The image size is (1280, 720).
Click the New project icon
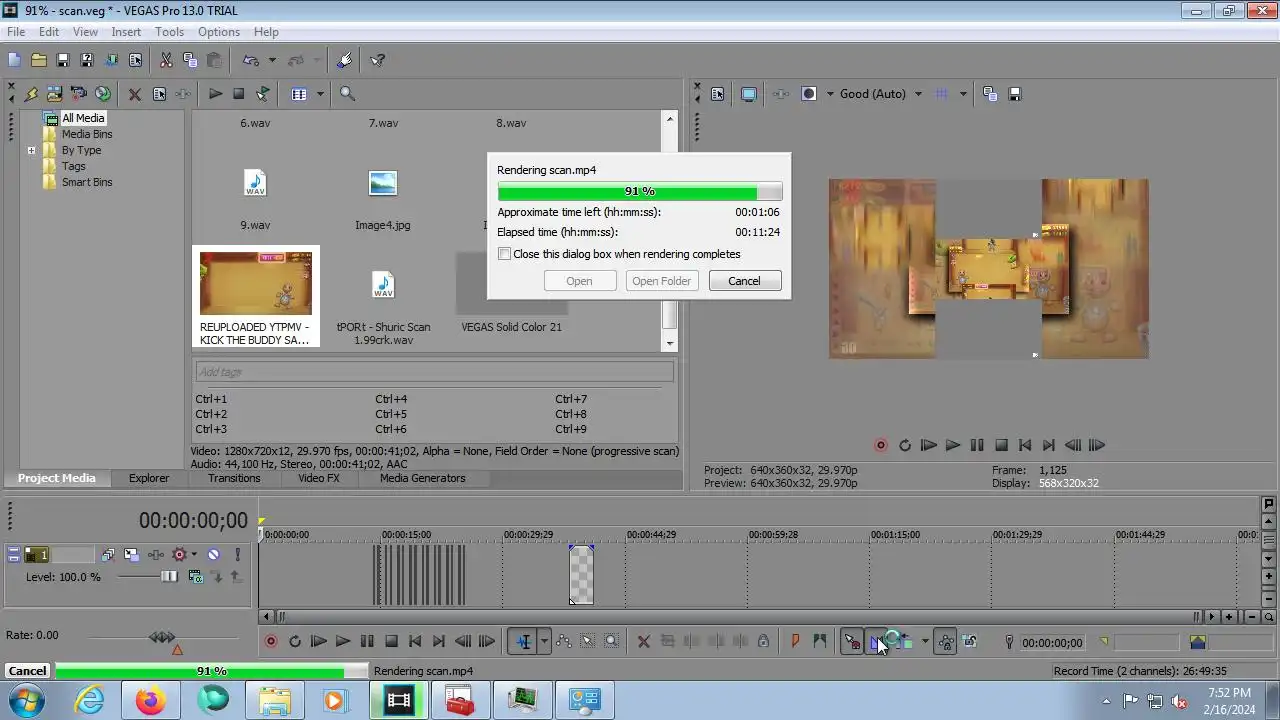click(14, 60)
